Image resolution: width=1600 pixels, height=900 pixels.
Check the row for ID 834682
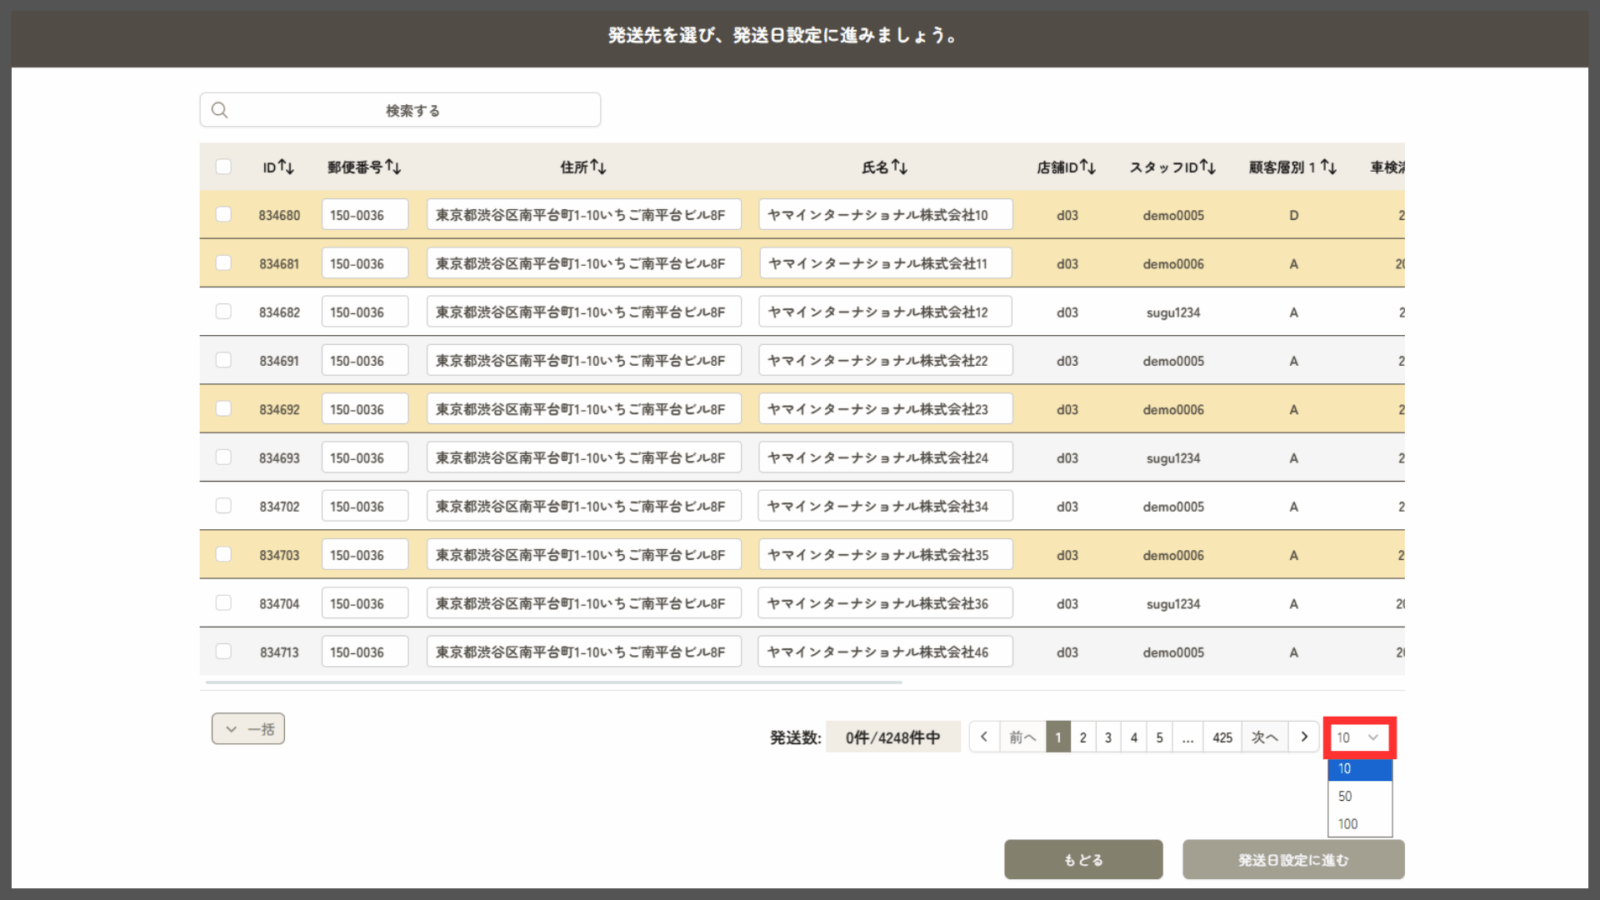tap(223, 312)
